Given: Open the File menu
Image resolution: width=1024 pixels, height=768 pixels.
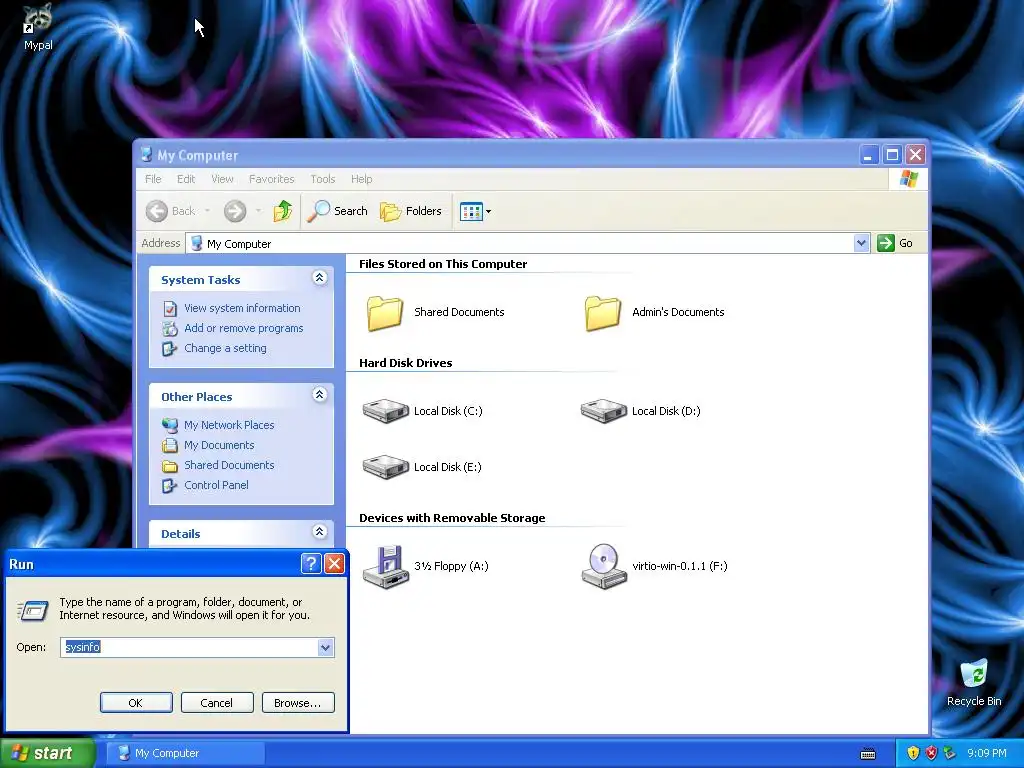Looking at the screenshot, I should tap(153, 179).
